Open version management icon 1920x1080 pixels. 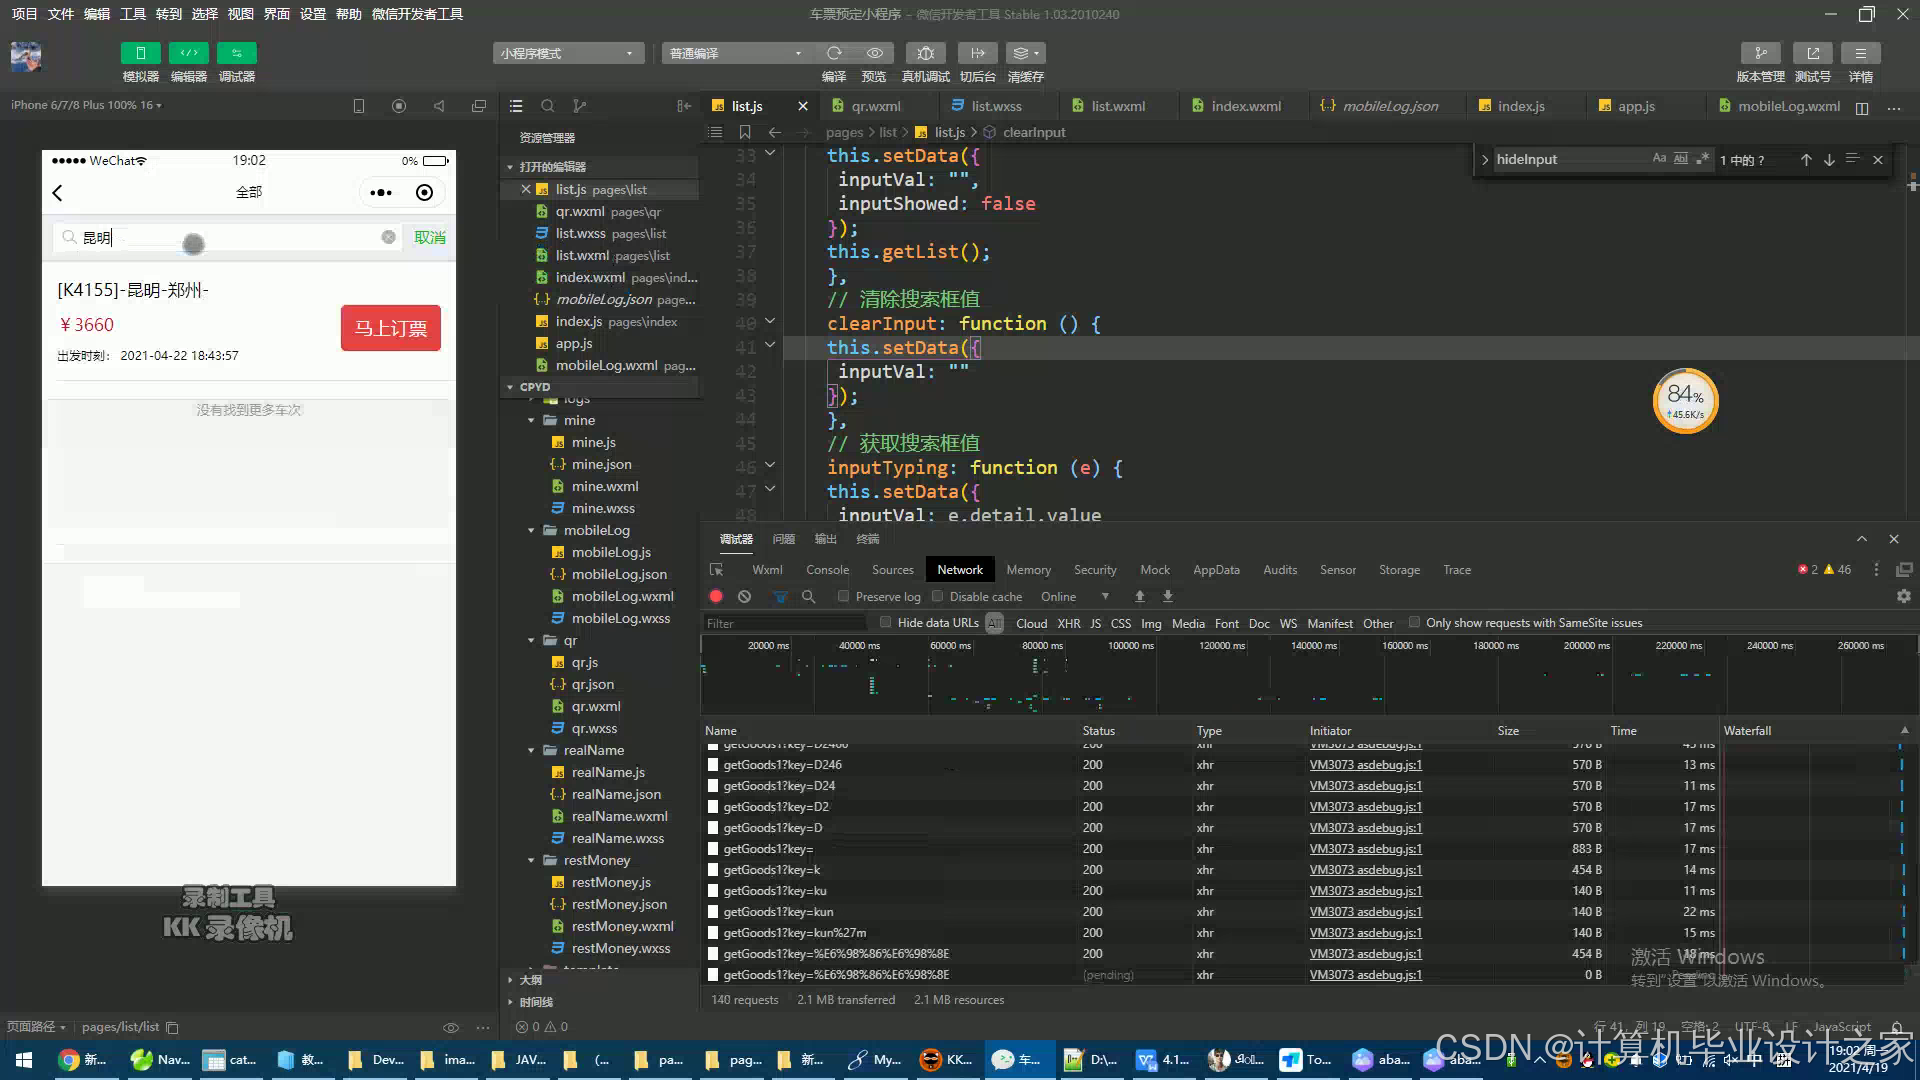(x=1760, y=53)
